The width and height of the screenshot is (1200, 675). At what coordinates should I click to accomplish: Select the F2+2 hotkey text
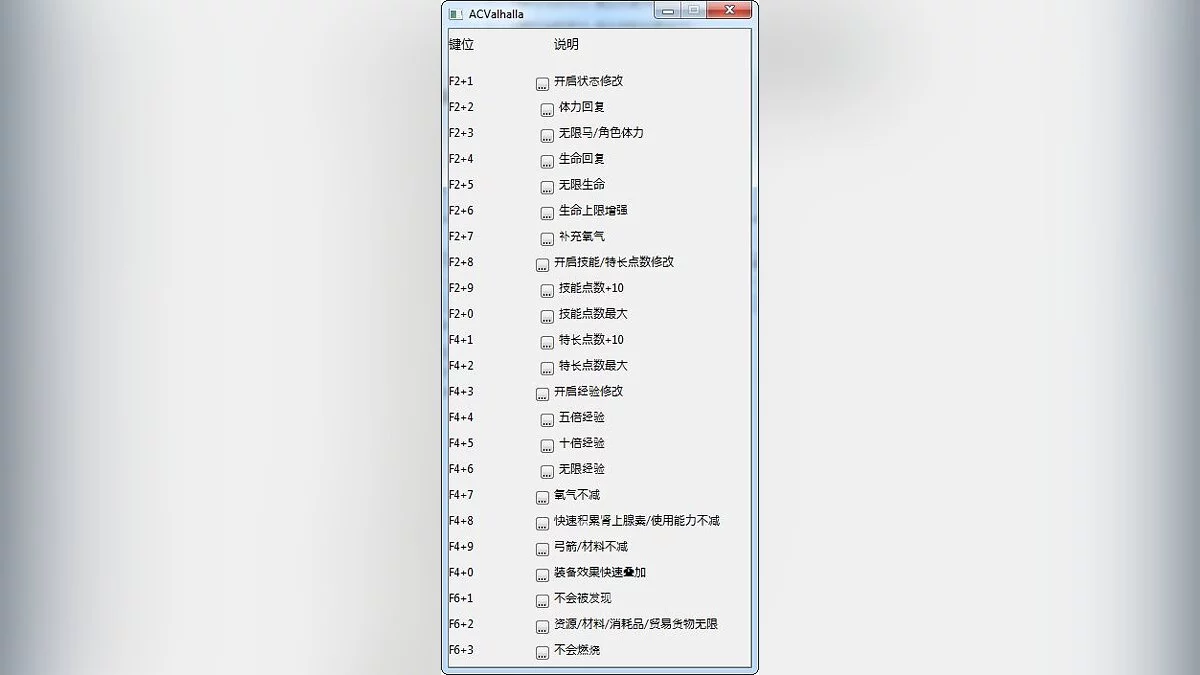(x=461, y=107)
